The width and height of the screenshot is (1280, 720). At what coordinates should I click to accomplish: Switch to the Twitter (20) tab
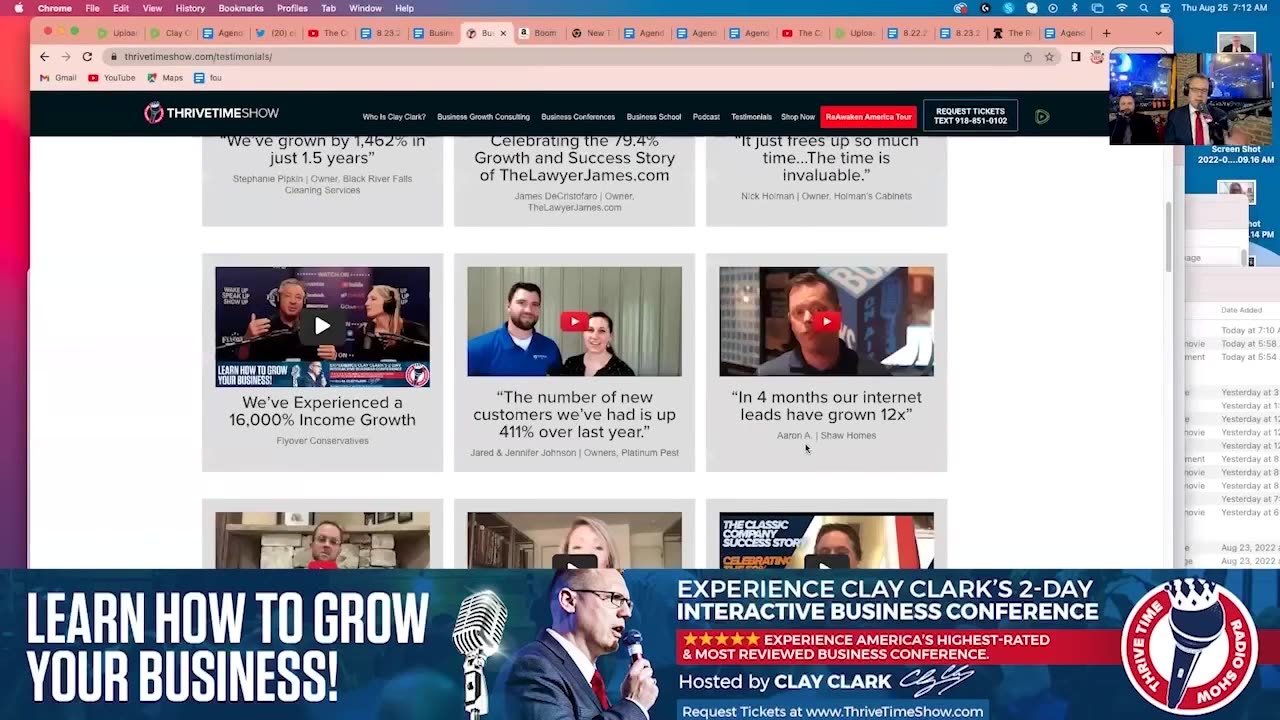click(x=275, y=33)
